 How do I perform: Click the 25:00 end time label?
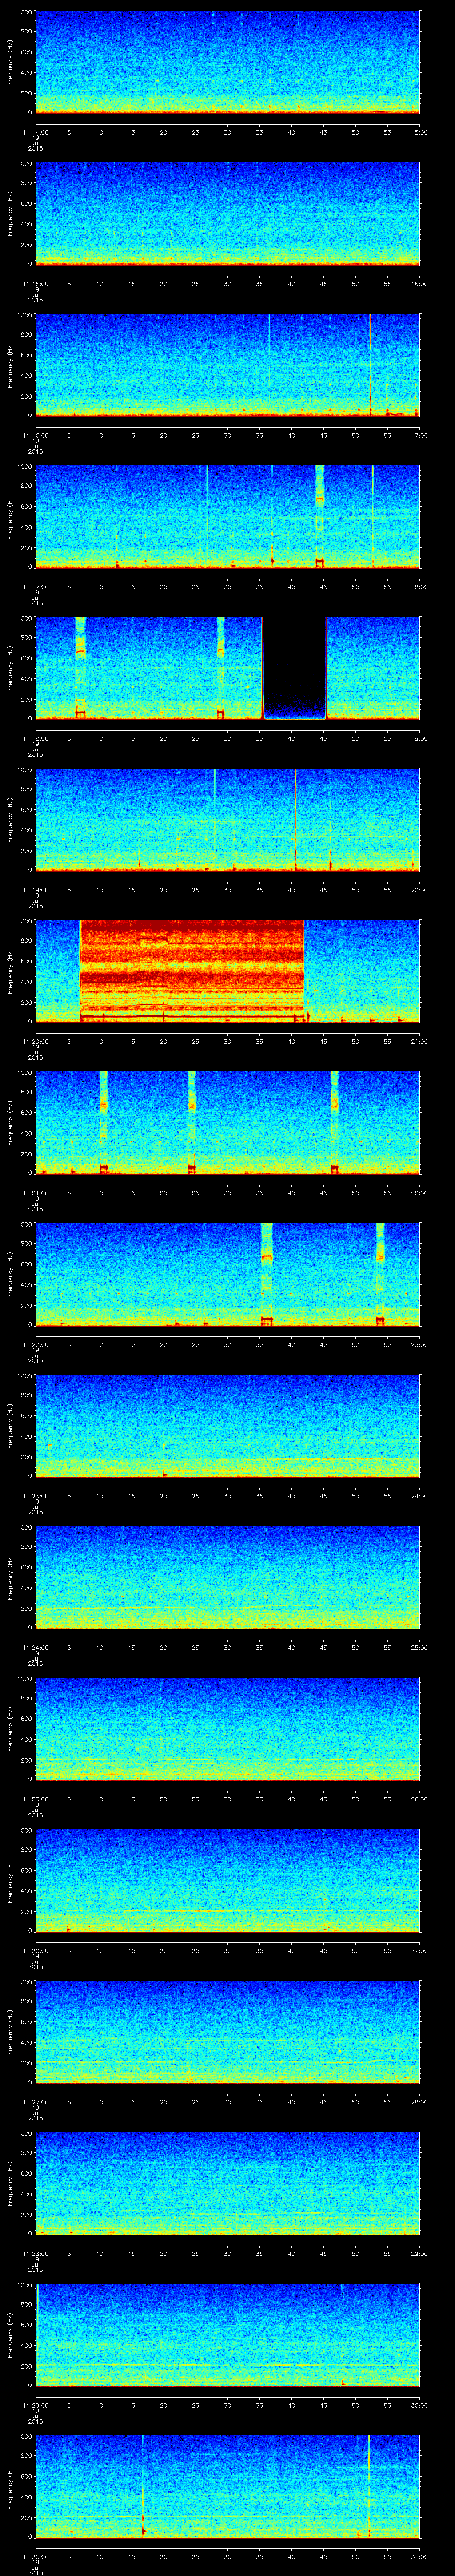[419, 1648]
